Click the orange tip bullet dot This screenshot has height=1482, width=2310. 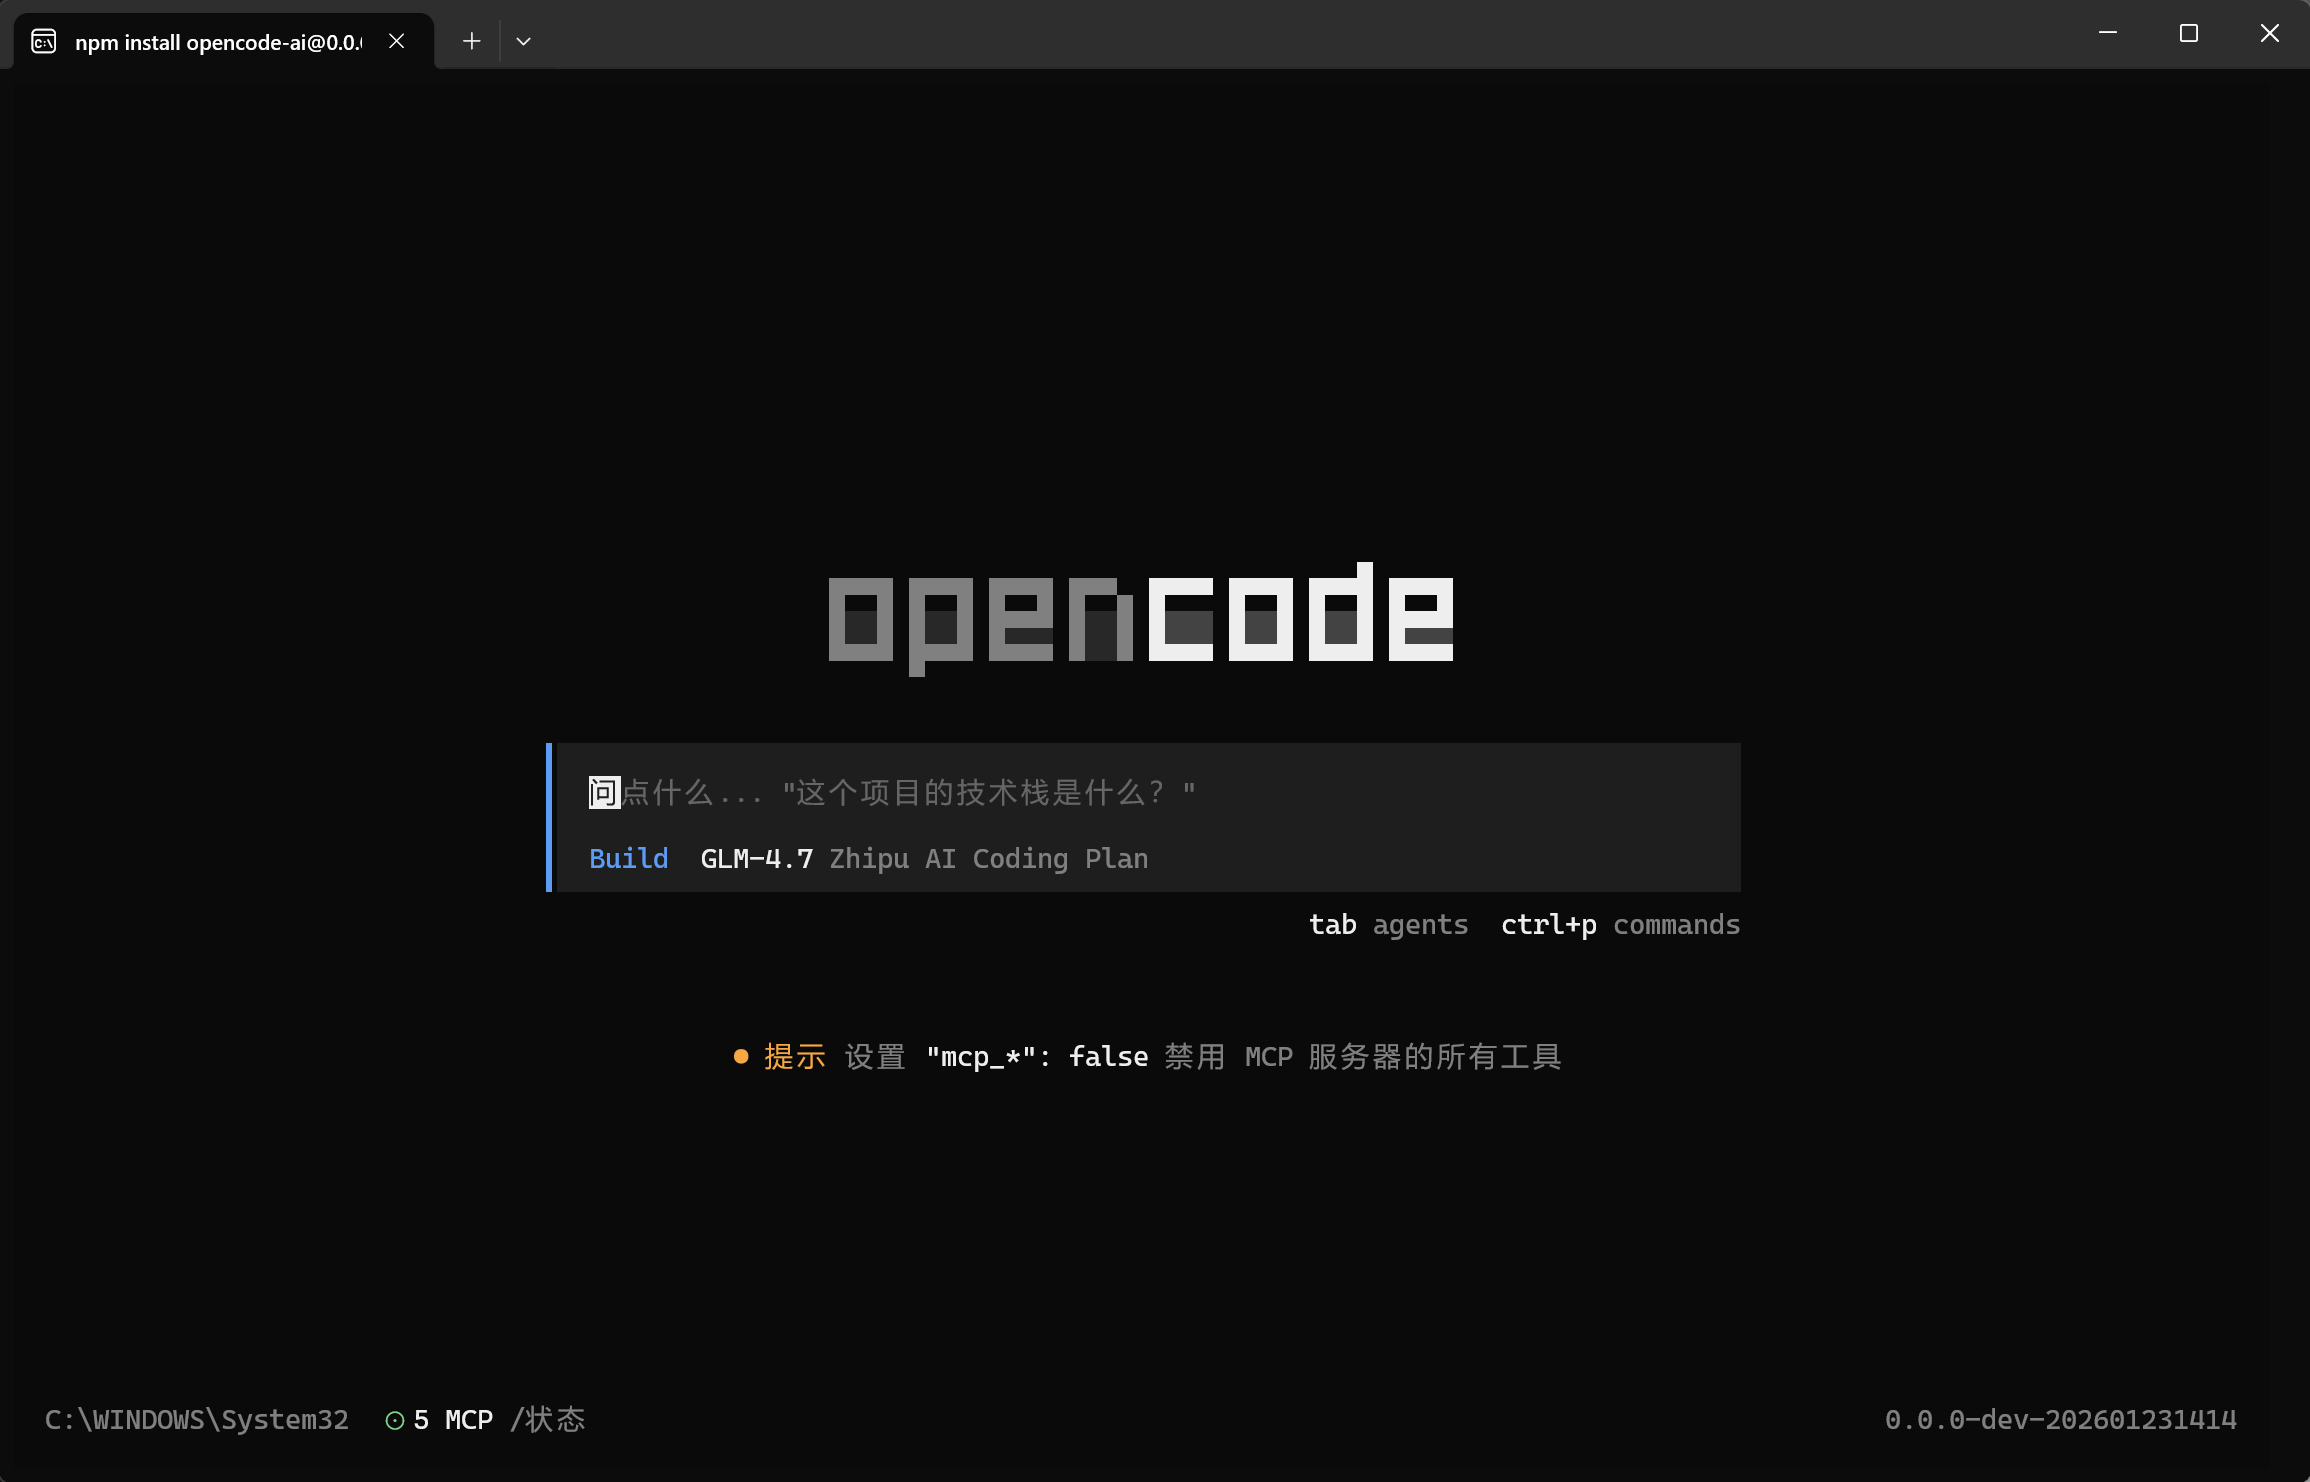pyautogui.click(x=740, y=1056)
